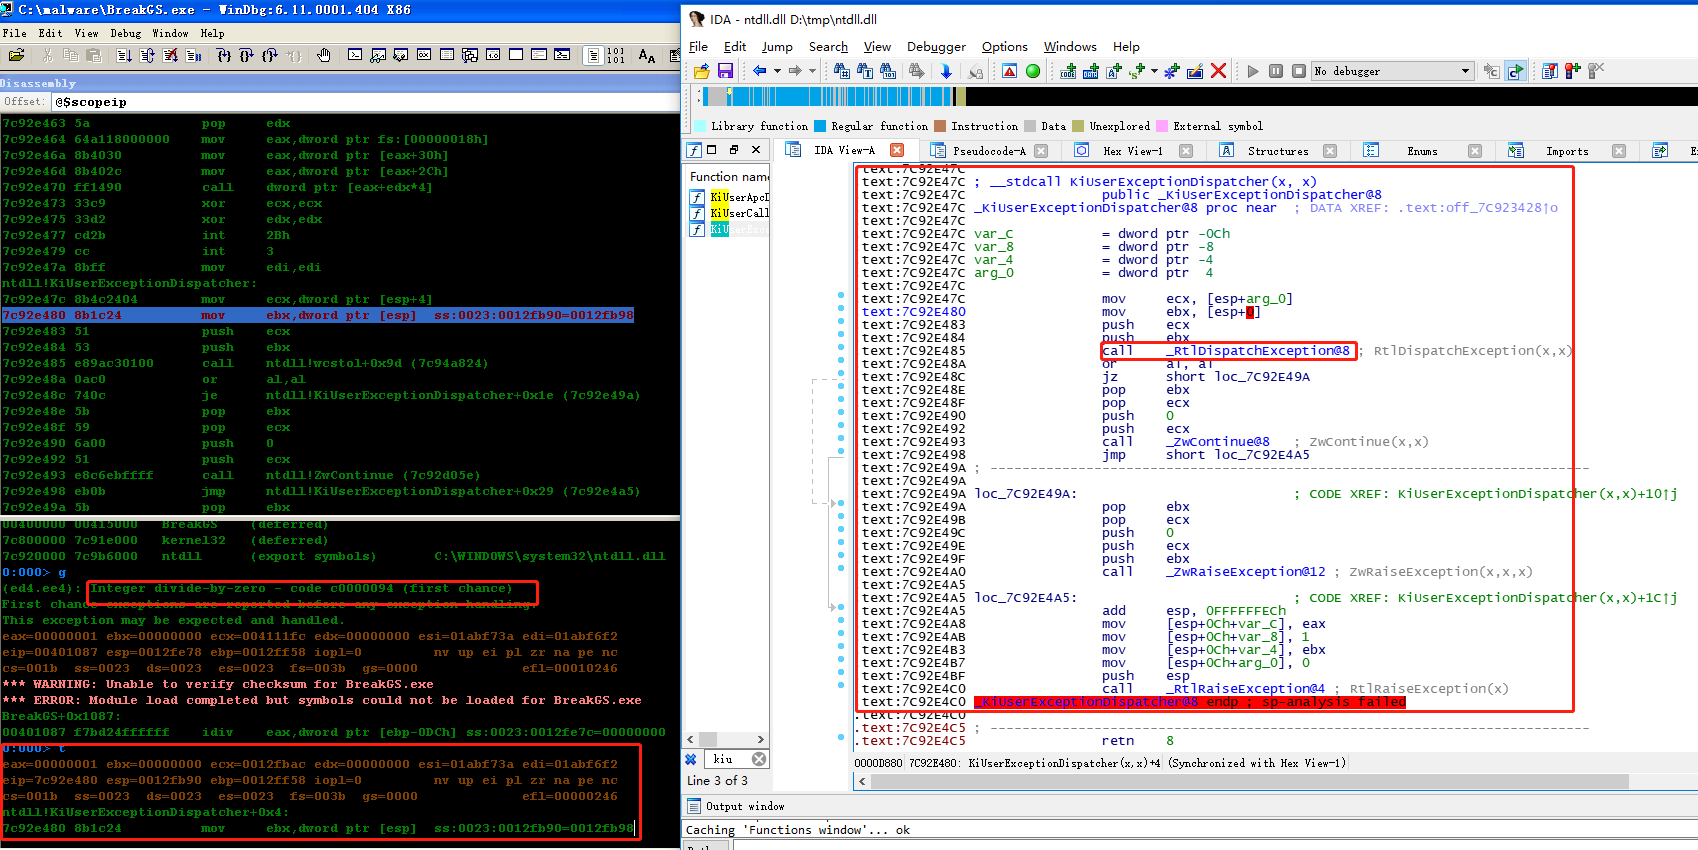Click the text search binoculars icon in IDA
The width and height of the screenshot is (1698, 850).
click(x=865, y=71)
